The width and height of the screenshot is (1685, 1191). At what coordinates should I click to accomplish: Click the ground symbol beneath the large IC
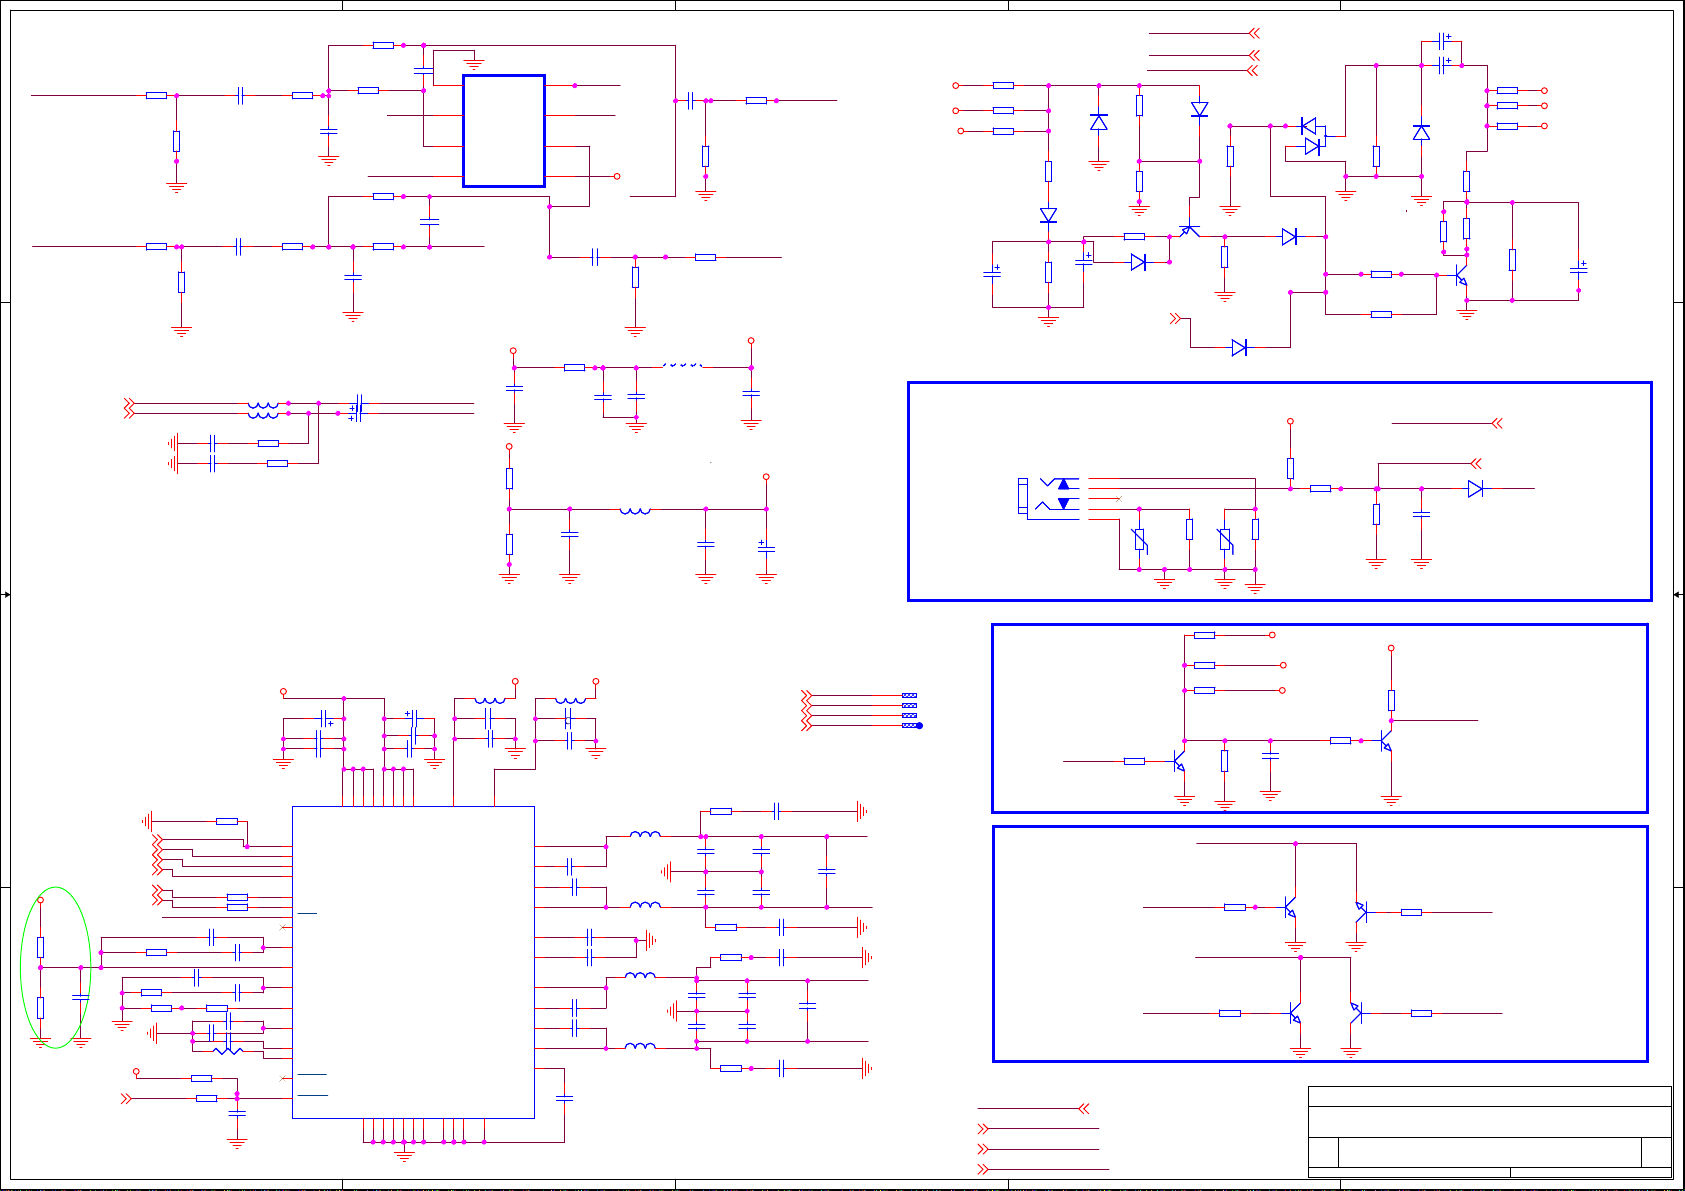pyautogui.click(x=404, y=1155)
